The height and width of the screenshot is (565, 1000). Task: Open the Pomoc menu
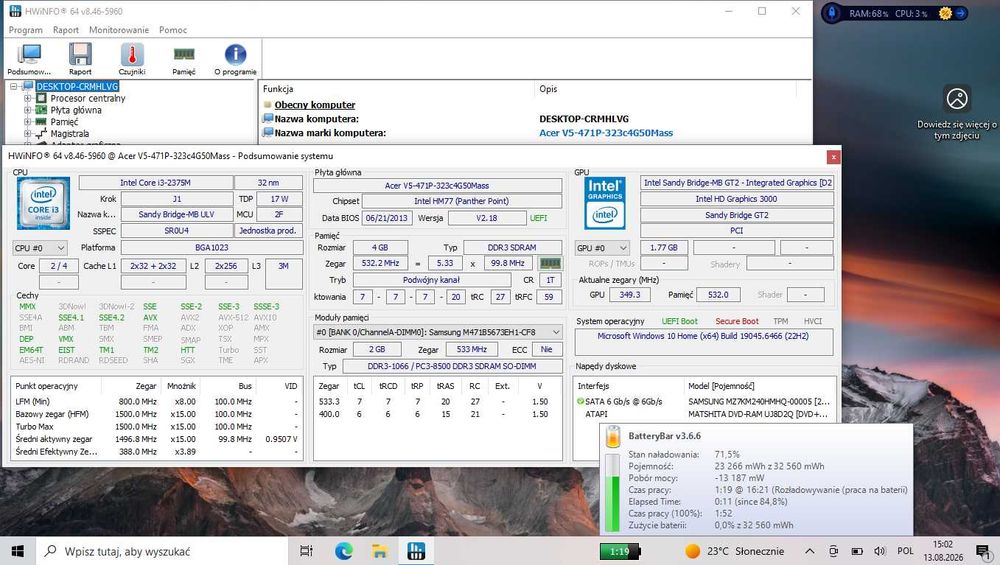(x=173, y=30)
